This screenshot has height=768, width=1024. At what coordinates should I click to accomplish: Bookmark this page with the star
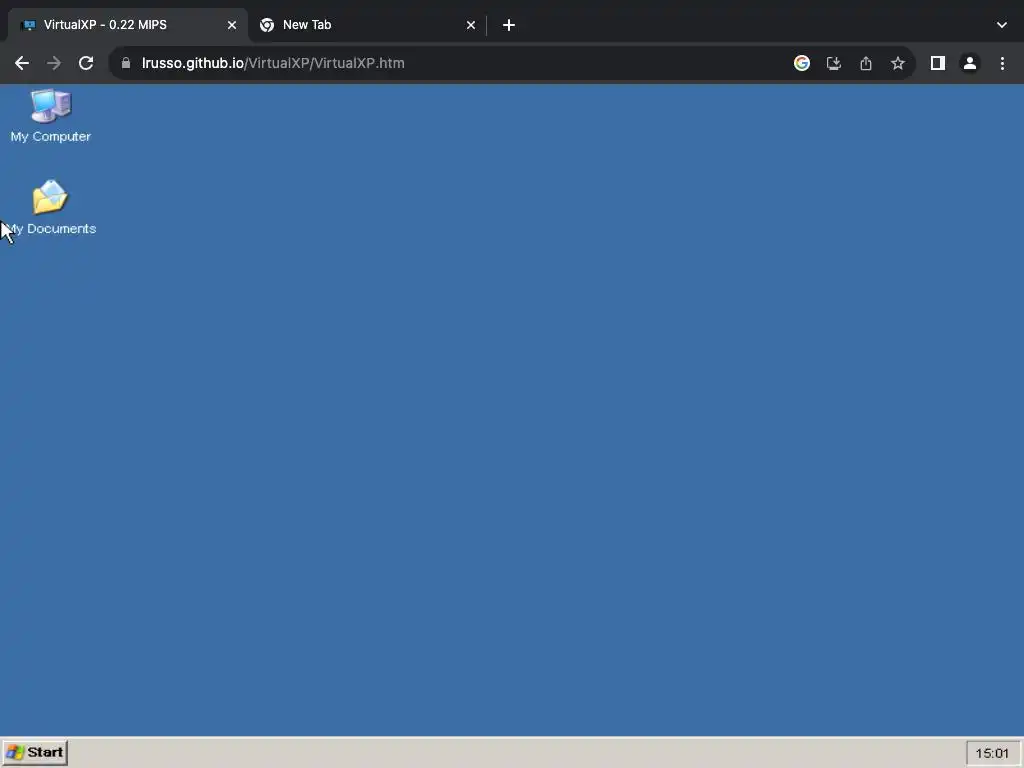pos(898,63)
